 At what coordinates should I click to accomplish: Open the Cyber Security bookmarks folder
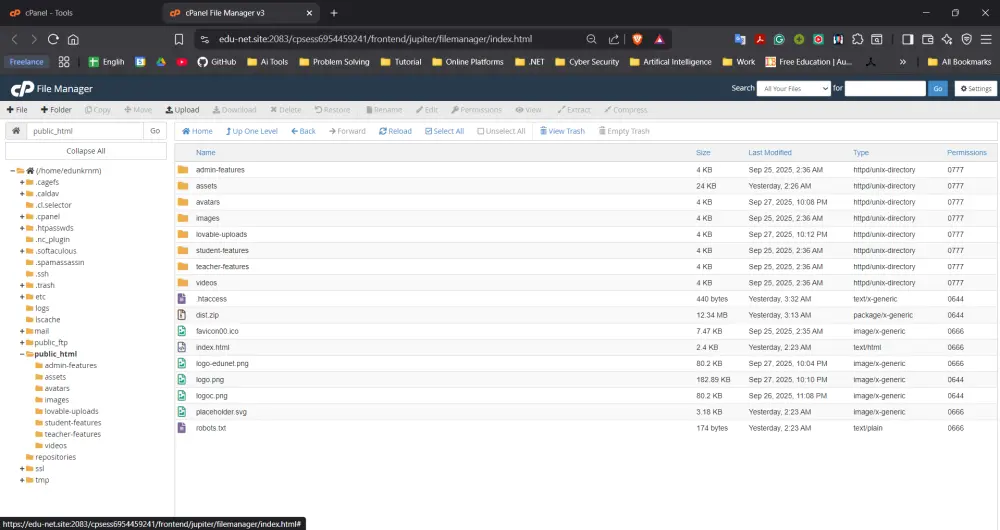[587, 62]
